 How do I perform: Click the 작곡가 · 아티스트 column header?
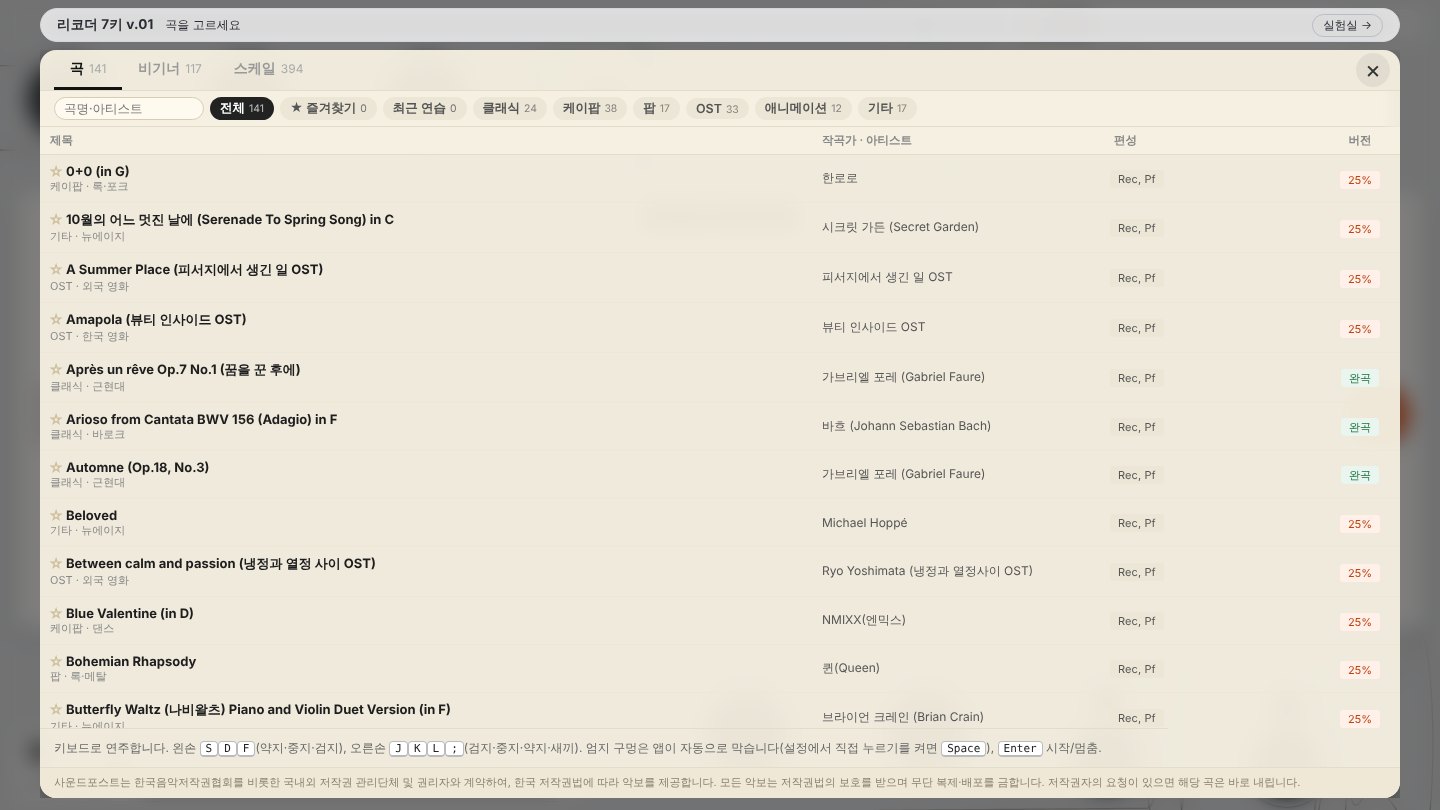point(866,140)
